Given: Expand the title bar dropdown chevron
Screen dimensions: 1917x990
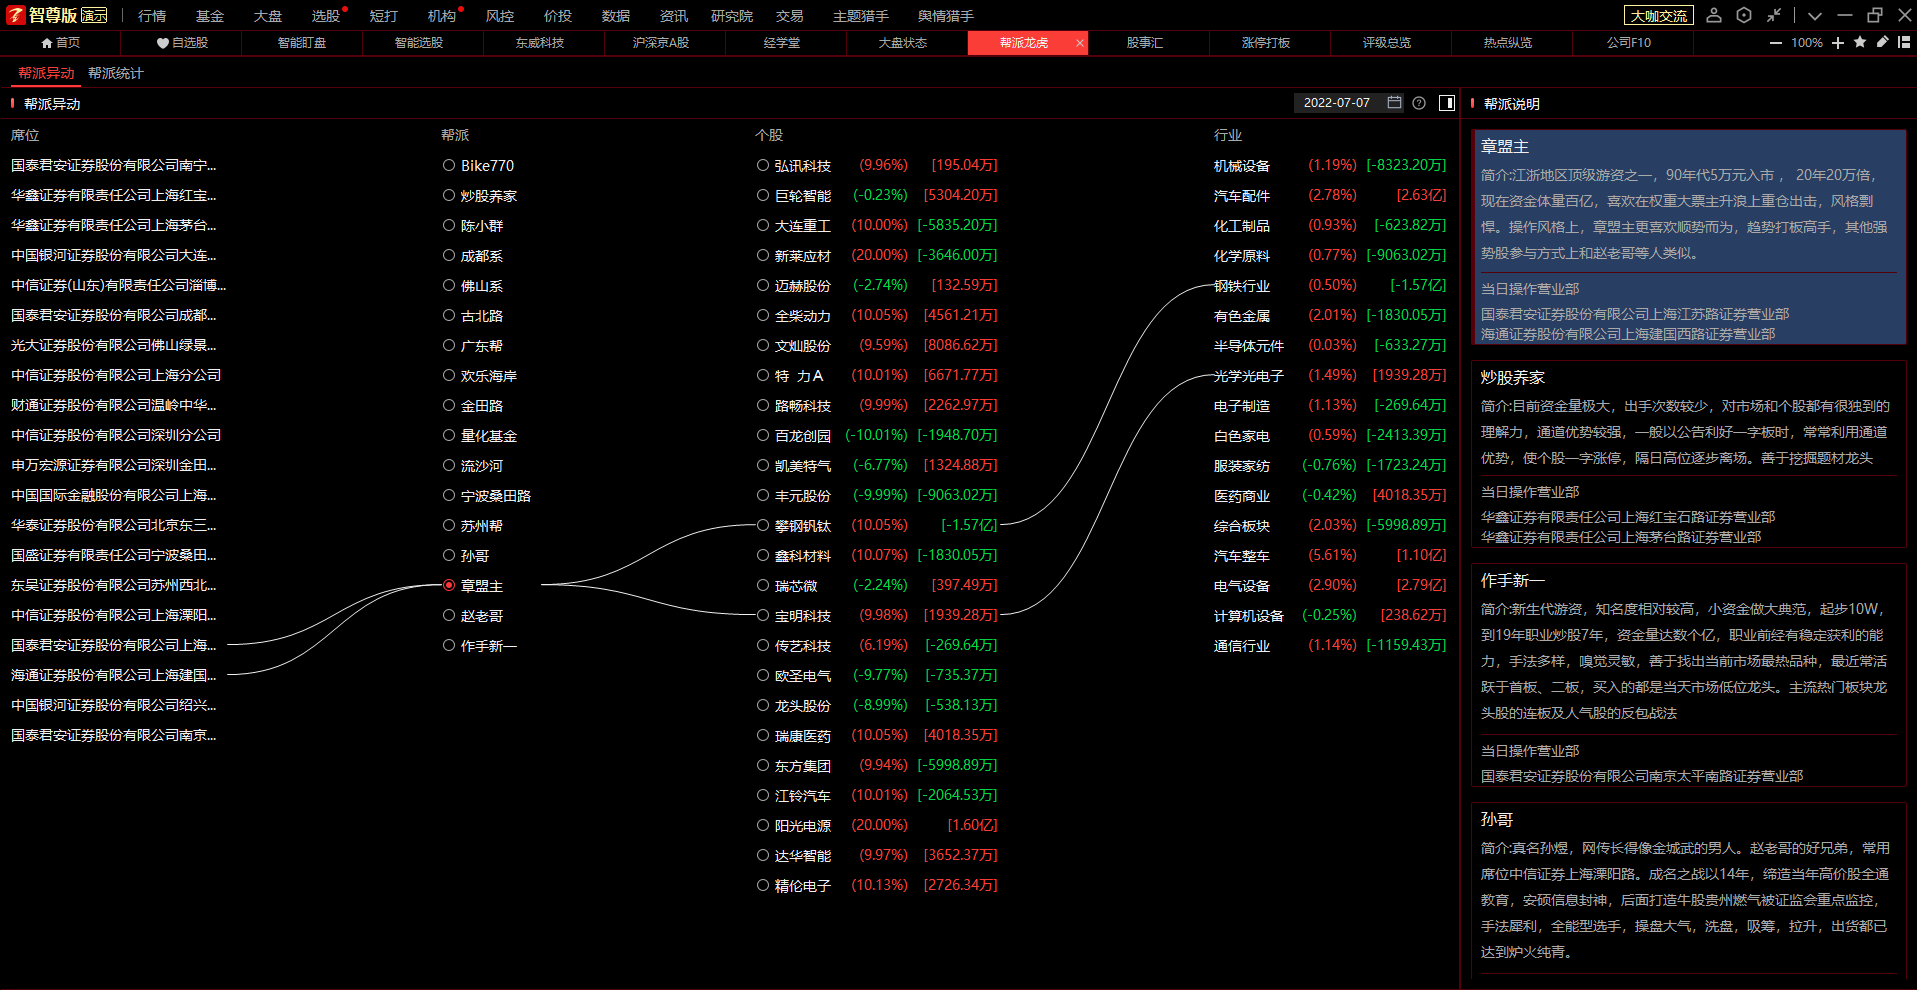Looking at the screenshot, I should pyautogui.click(x=1815, y=15).
